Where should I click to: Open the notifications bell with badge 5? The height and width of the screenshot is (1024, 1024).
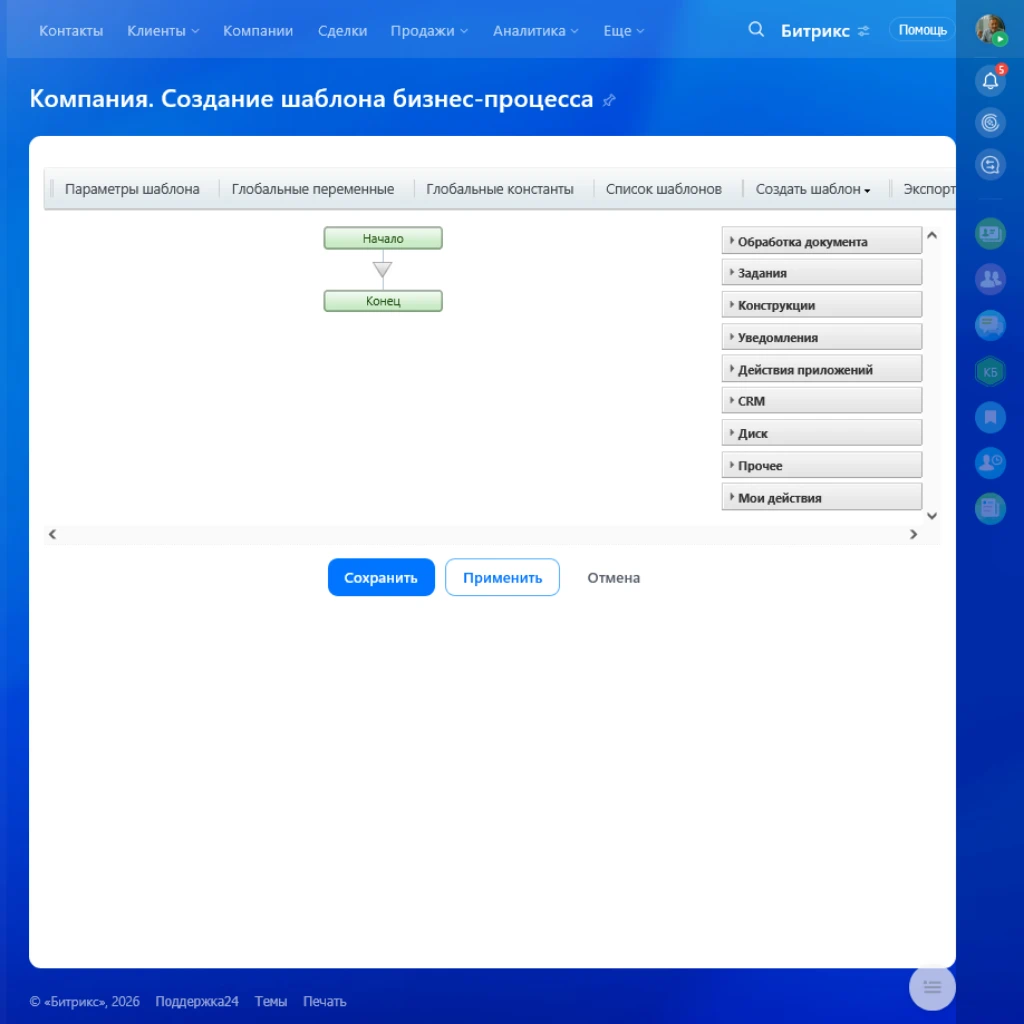click(x=989, y=81)
